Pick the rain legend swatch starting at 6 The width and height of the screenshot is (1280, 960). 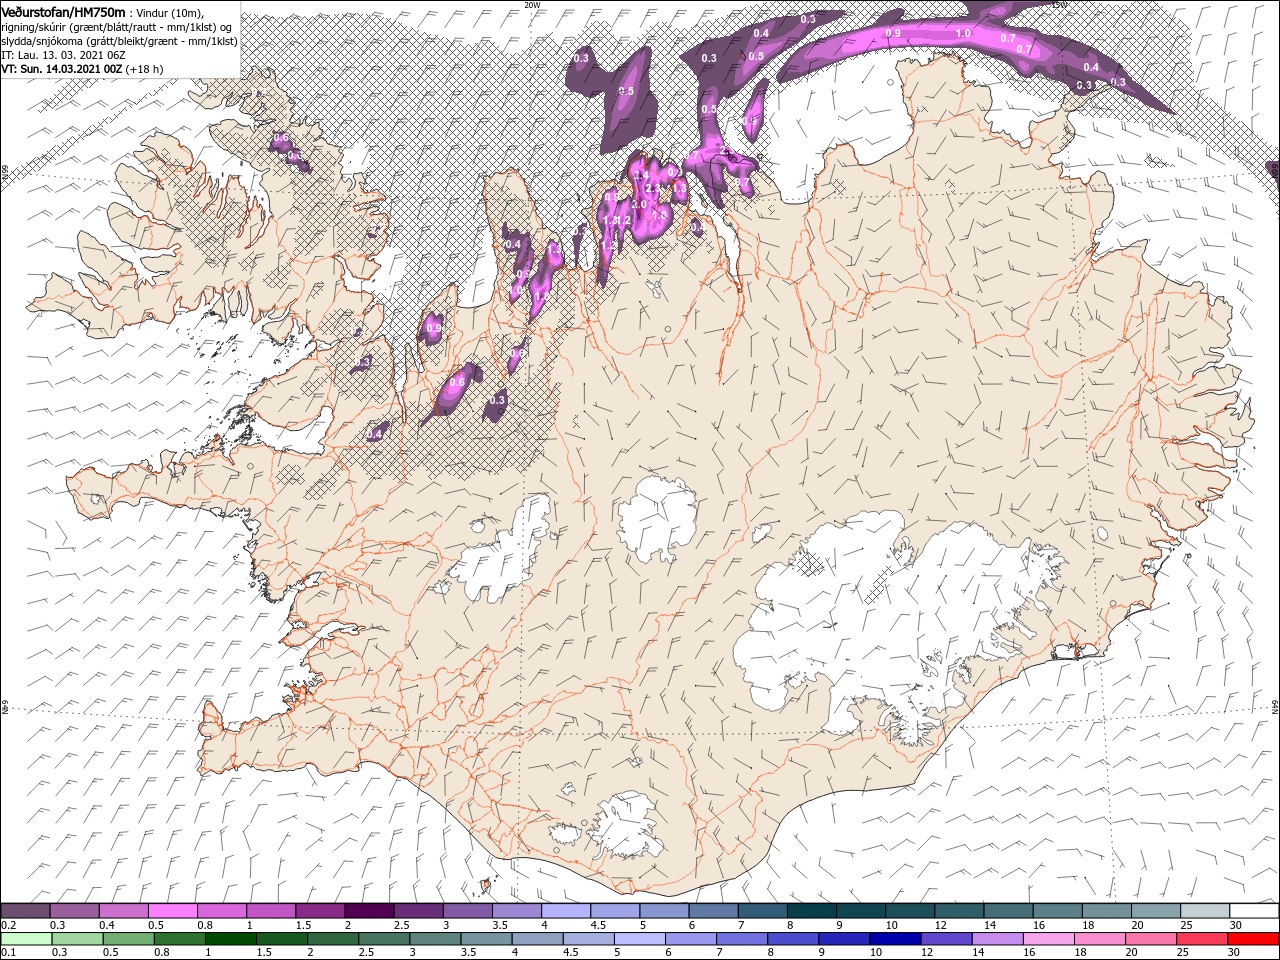pyautogui.click(x=691, y=939)
